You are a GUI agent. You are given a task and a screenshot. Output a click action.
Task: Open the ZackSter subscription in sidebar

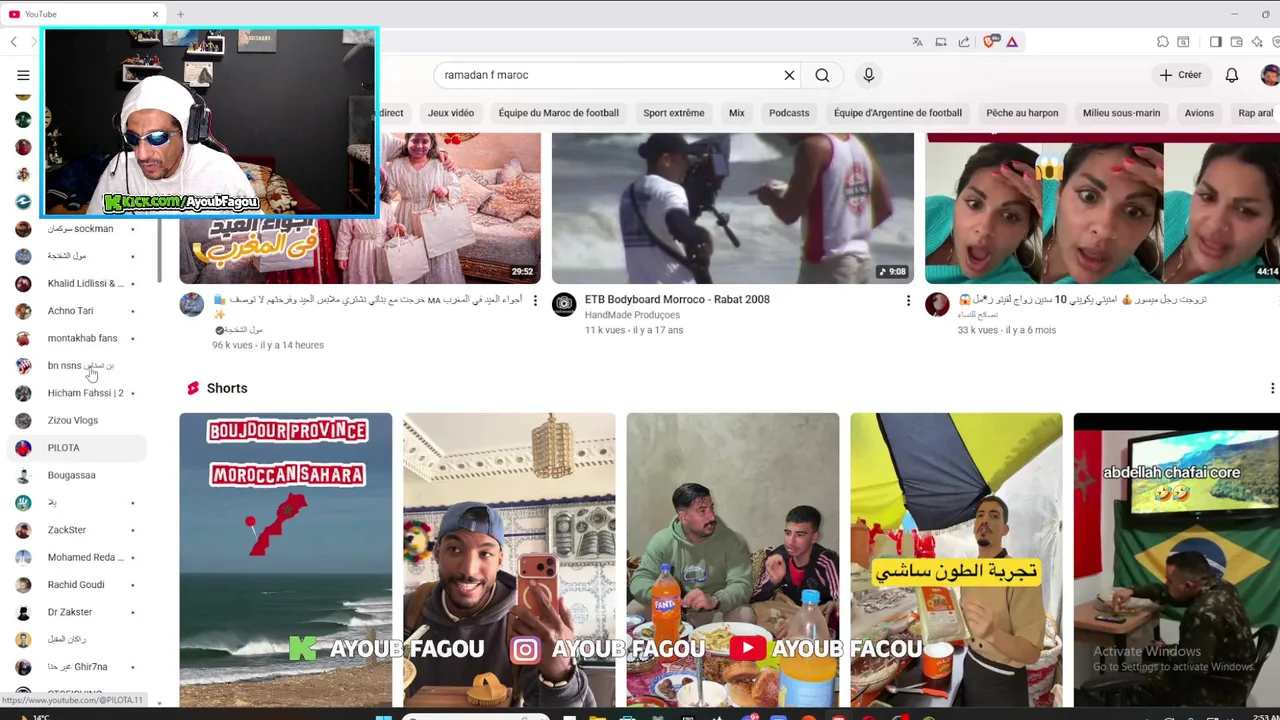(75, 530)
